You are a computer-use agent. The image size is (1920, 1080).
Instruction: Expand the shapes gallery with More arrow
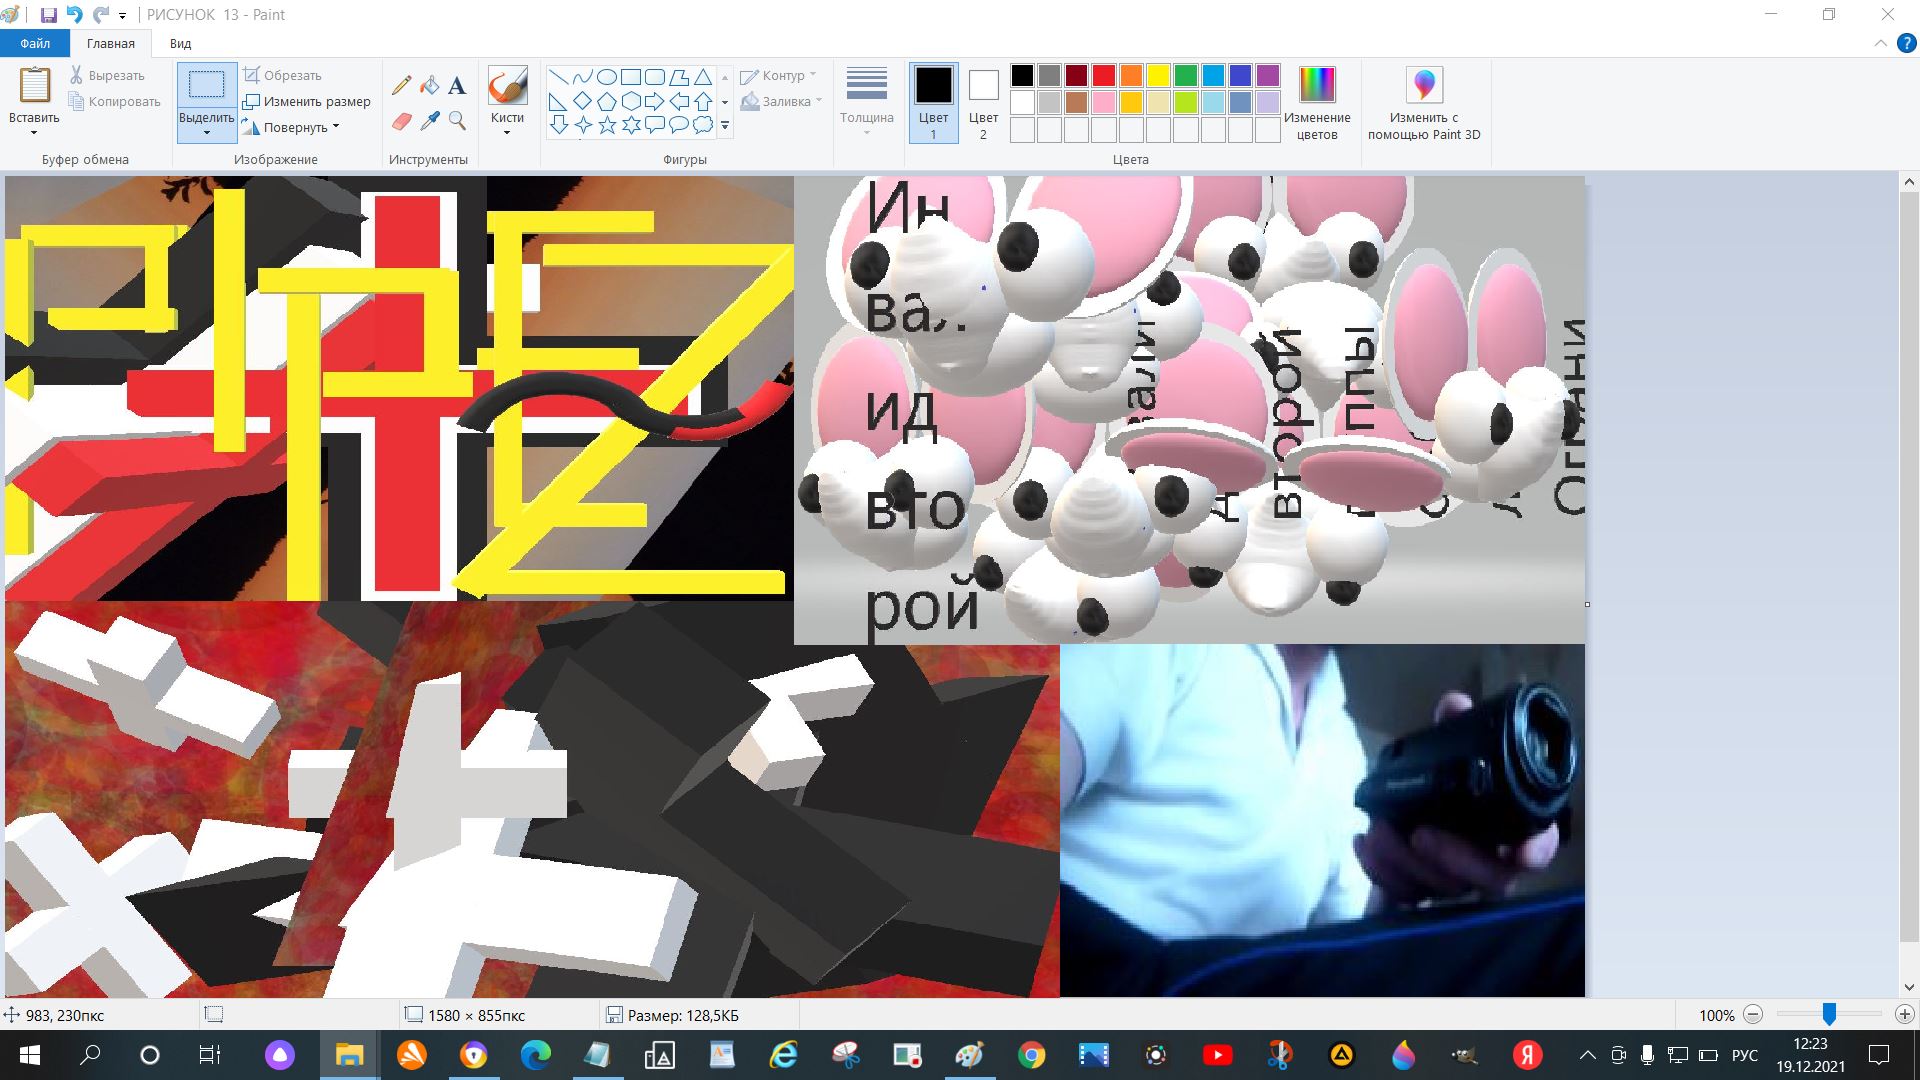pos(725,126)
